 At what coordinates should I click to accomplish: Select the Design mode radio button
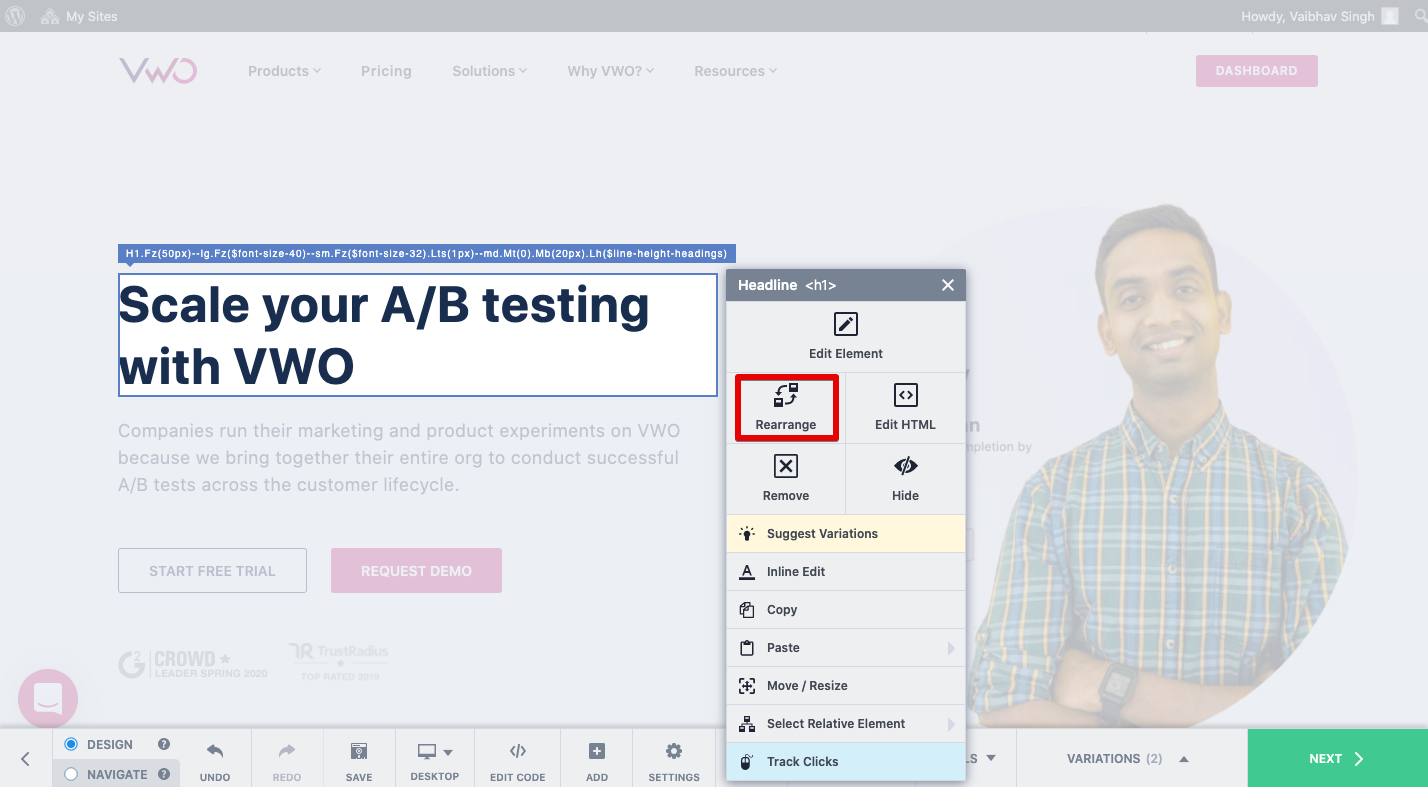tap(71, 744)
